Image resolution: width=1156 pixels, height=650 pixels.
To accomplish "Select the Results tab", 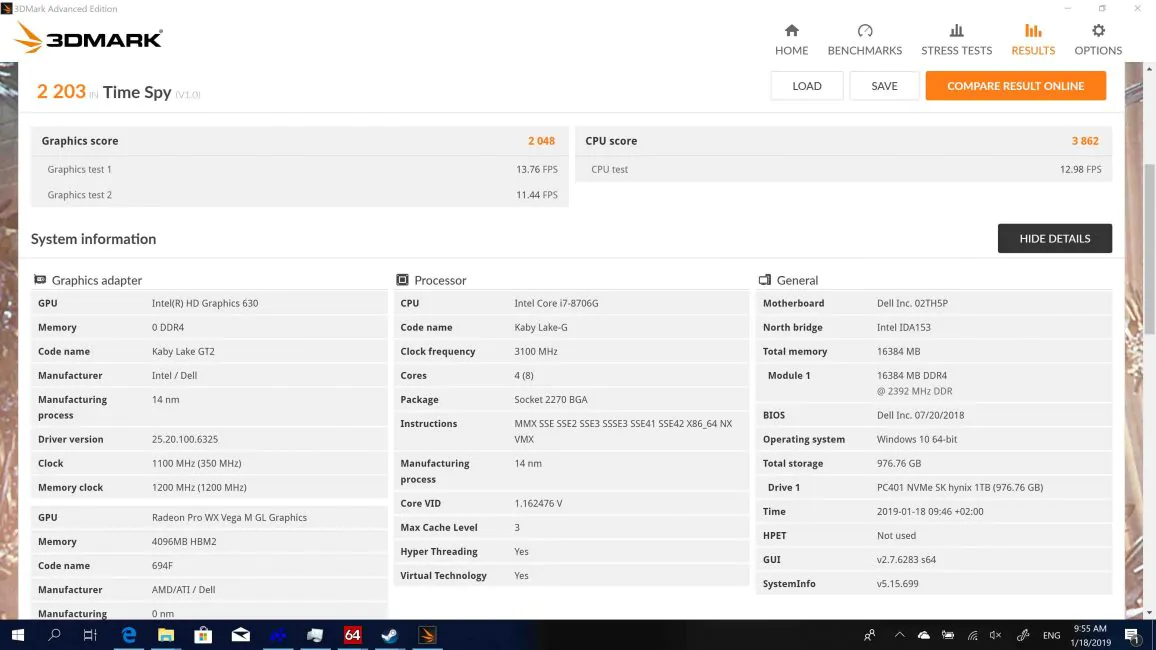I will 1033,39.
